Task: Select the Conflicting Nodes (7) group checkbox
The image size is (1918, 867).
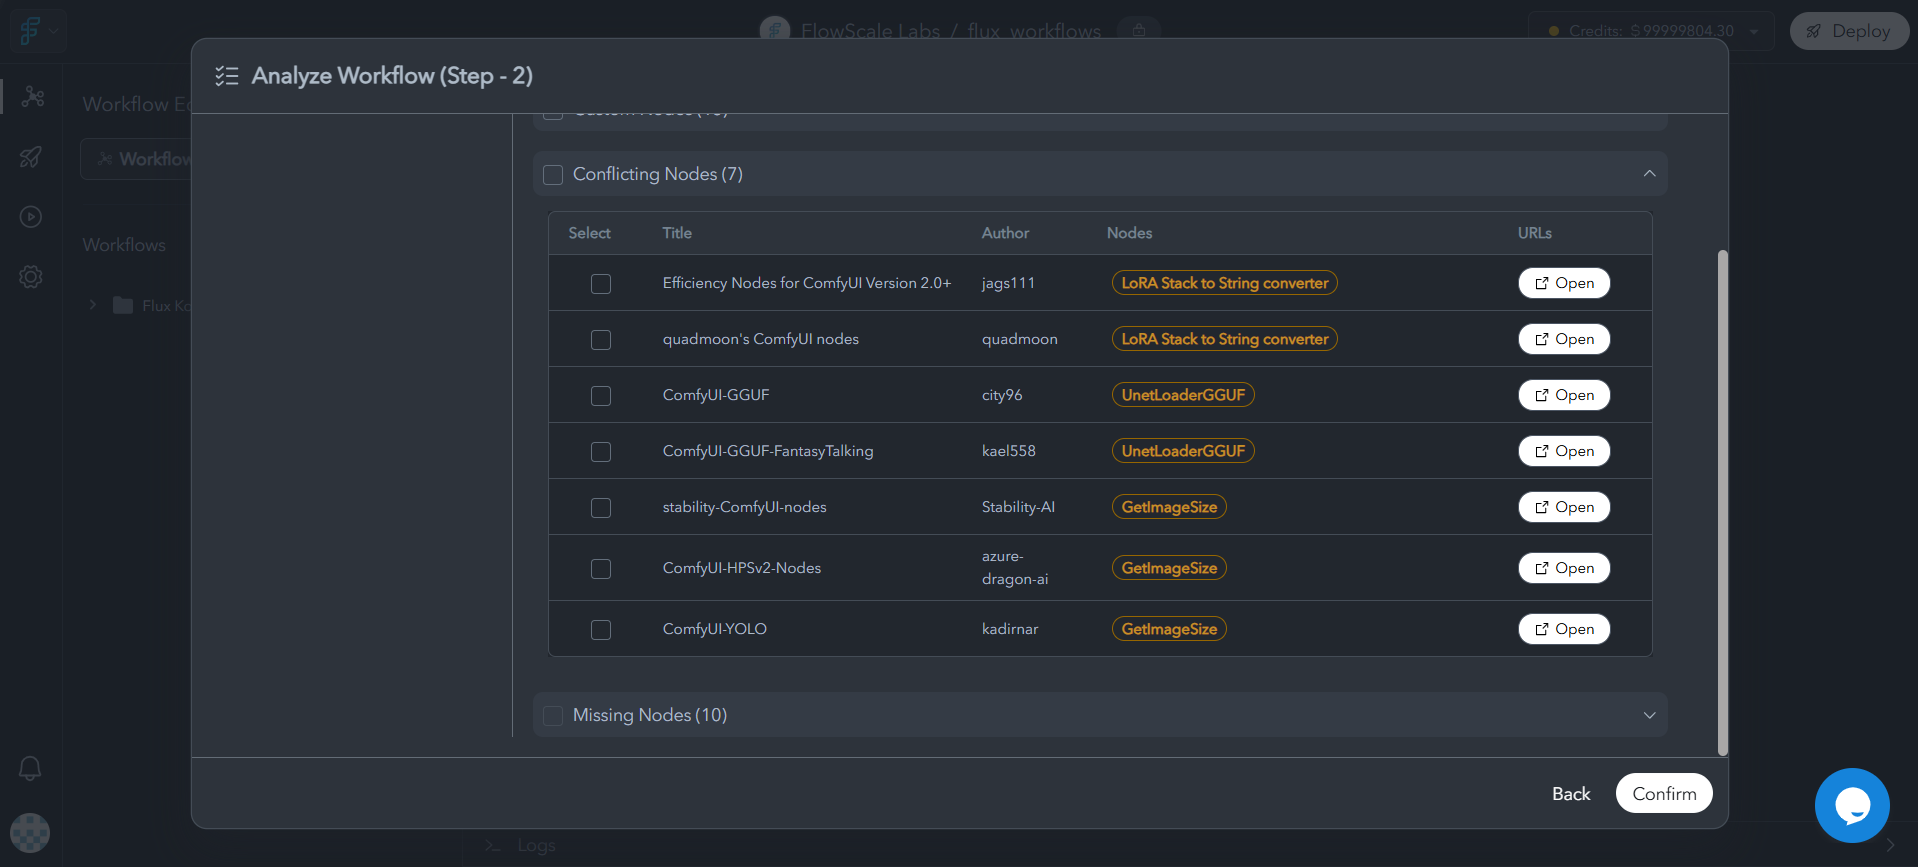Action: coord(553,175)
